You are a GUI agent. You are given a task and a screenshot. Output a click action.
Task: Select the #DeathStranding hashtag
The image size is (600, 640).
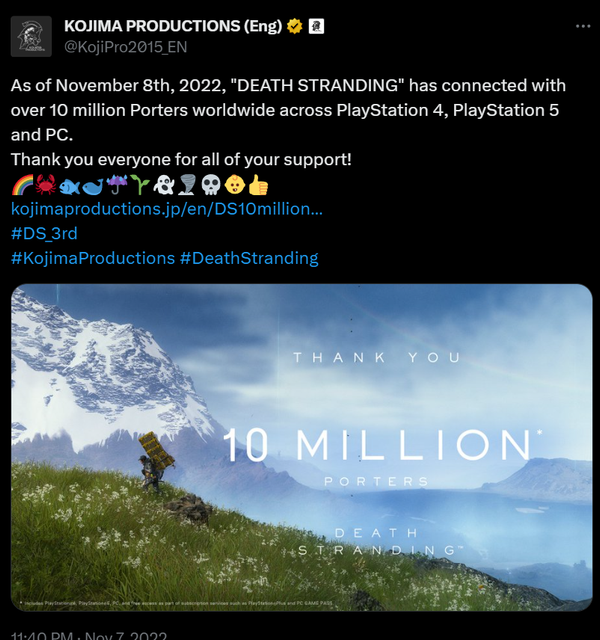249,258
